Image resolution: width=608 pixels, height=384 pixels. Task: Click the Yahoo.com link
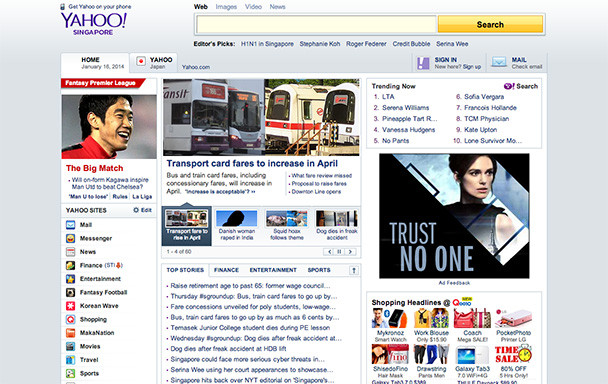[x=196, y=67]
